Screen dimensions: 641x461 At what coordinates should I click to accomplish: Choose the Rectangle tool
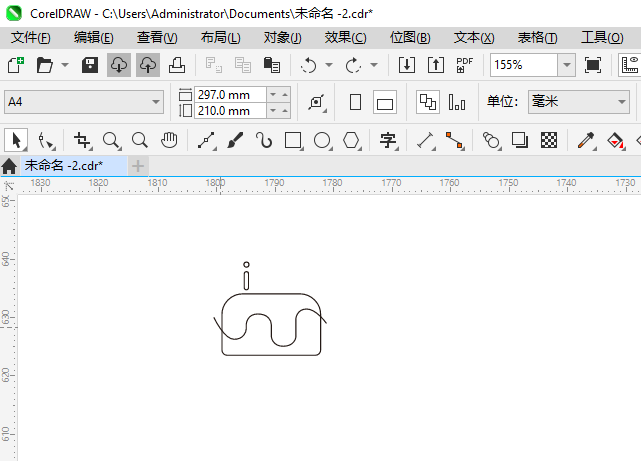pos(293,140)
